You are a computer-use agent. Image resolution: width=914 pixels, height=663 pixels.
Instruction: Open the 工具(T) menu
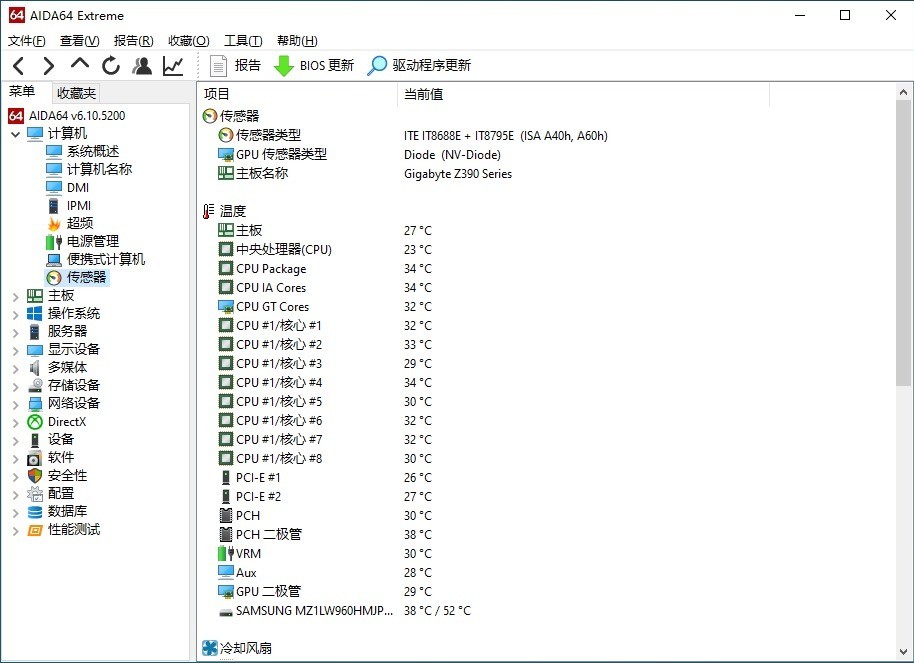[243, 41]
